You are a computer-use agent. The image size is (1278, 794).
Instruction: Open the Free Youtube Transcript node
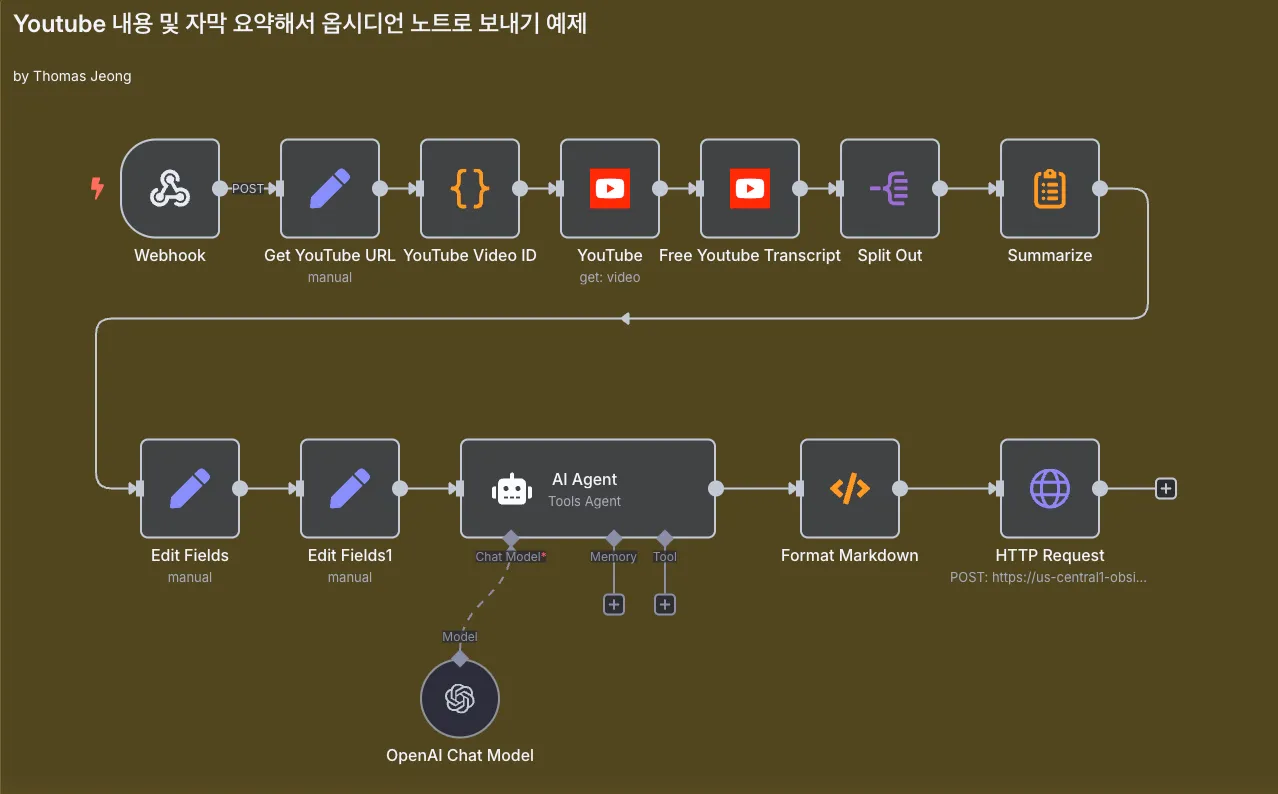coord(749,188)
